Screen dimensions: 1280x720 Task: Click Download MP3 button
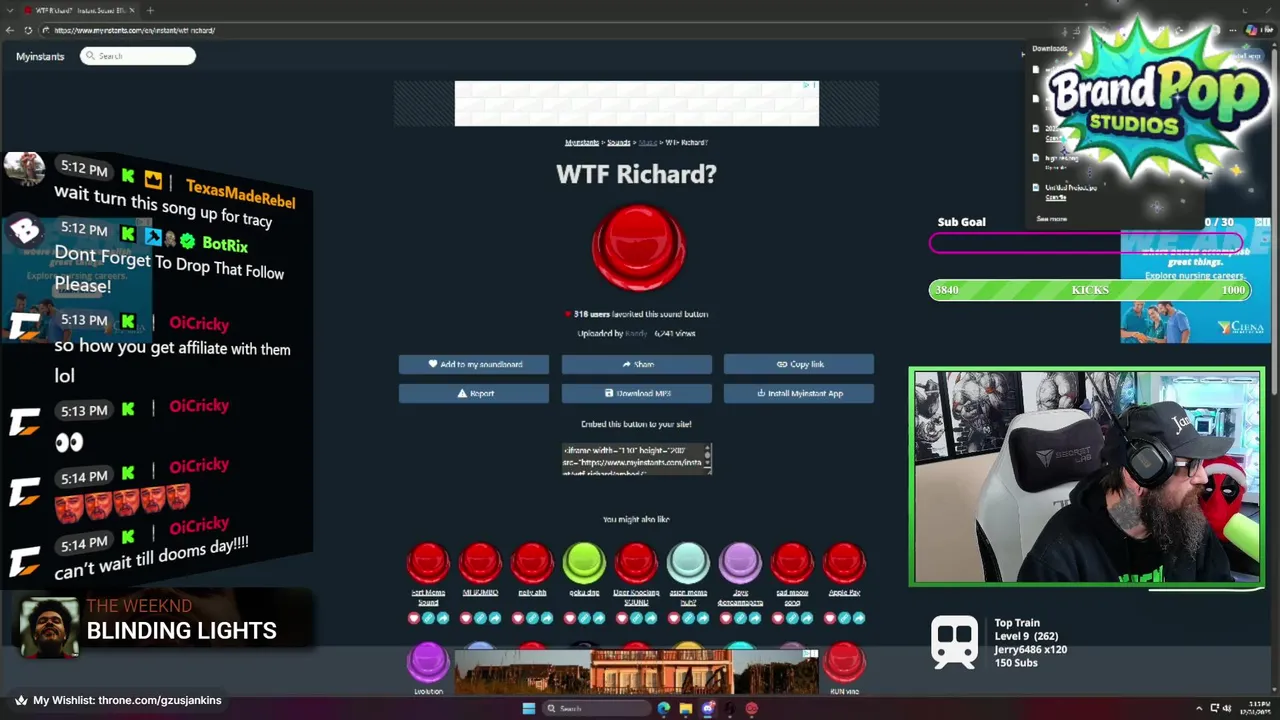point(636,393)
